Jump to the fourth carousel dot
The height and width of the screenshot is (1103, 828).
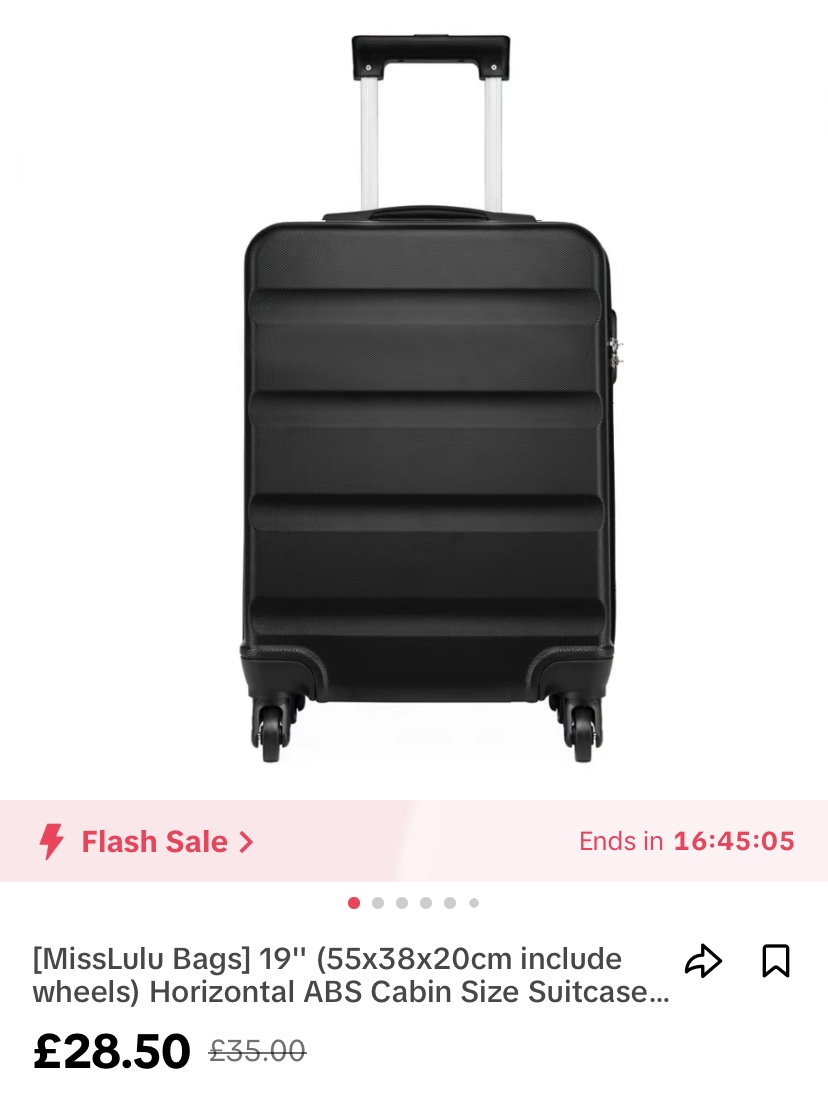[x=426, y=903]
